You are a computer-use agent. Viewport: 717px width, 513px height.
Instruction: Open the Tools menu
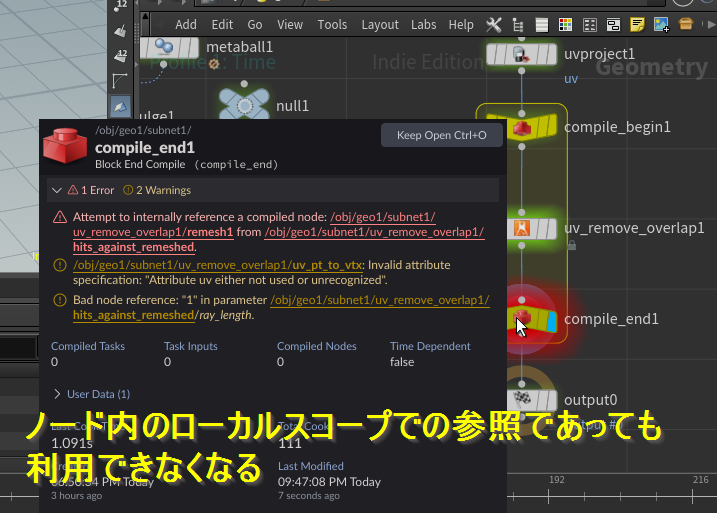click(332, 25)
